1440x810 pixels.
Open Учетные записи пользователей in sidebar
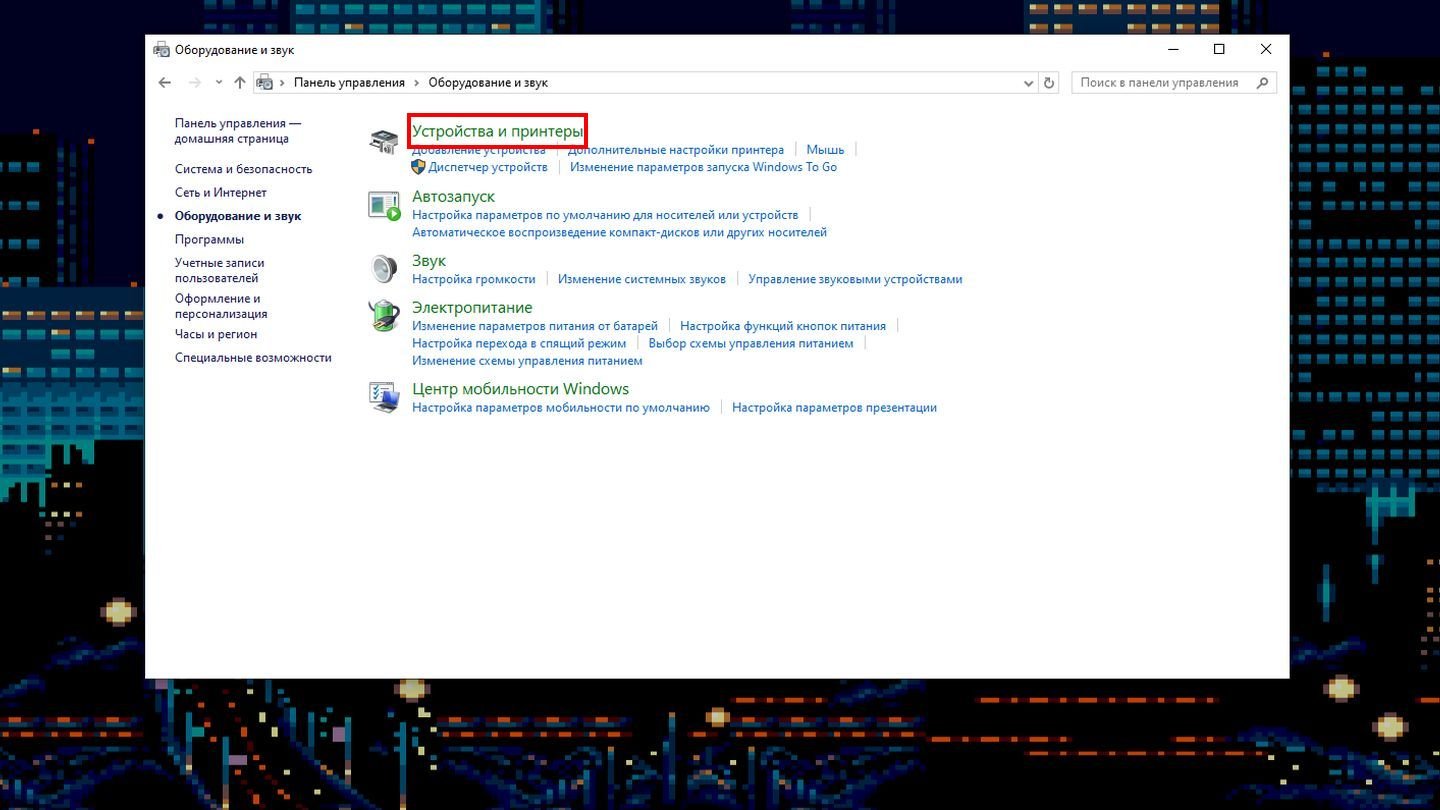click(220, 270)
